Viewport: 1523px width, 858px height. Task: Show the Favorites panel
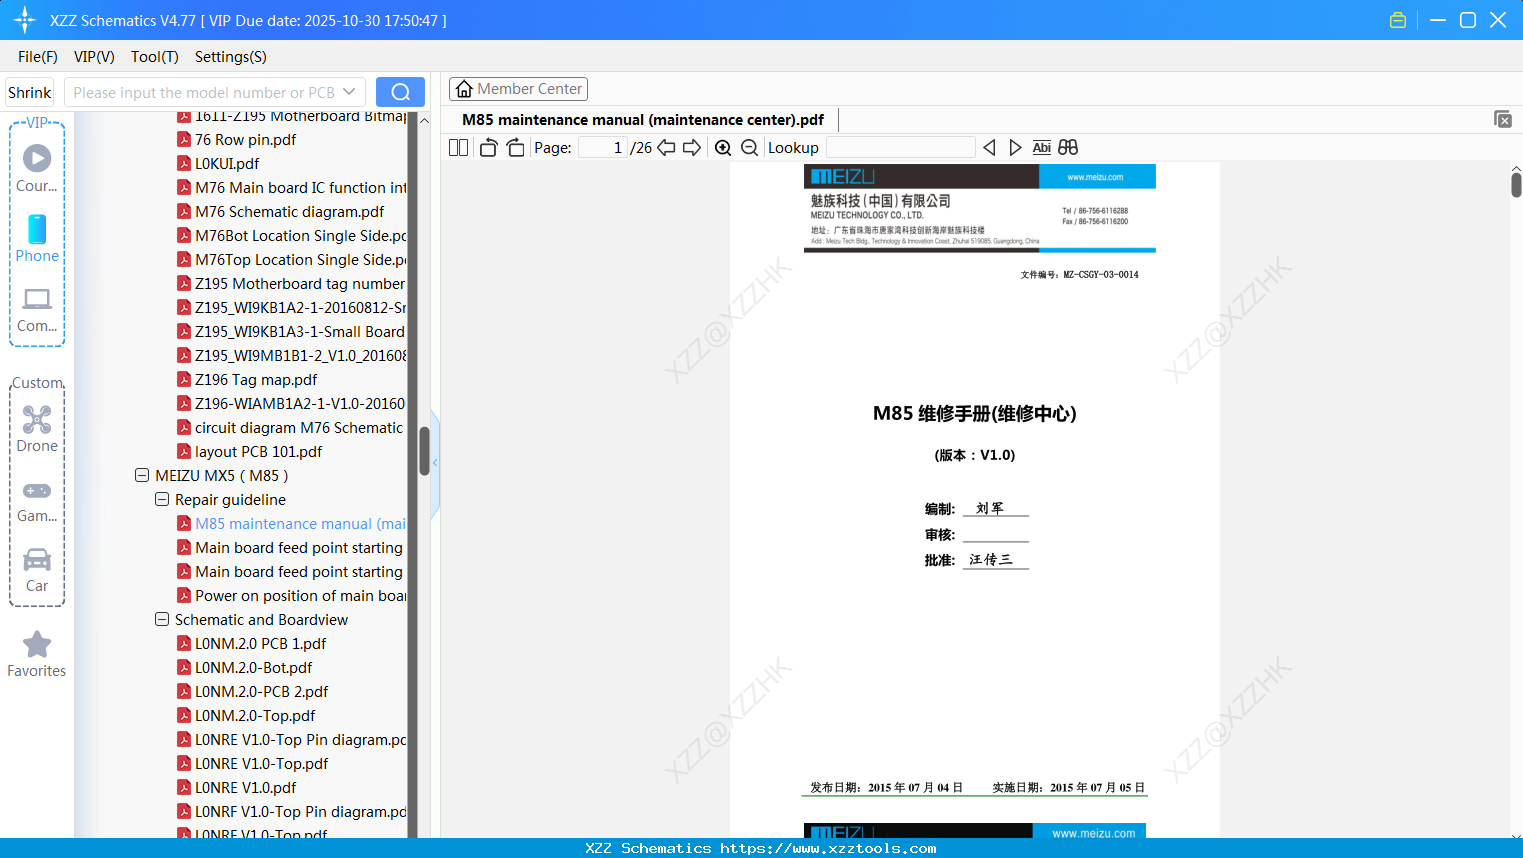click(x=37, y=655)
